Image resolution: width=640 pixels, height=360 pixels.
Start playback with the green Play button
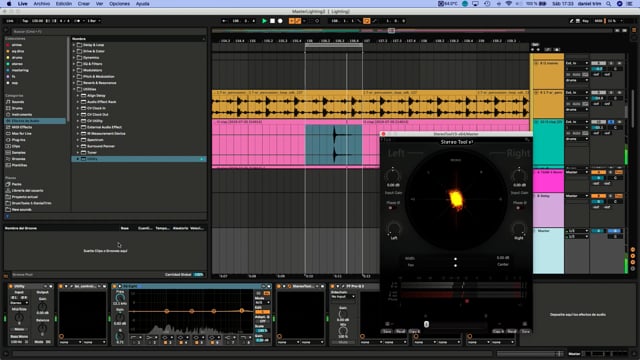tap(264, 21)
